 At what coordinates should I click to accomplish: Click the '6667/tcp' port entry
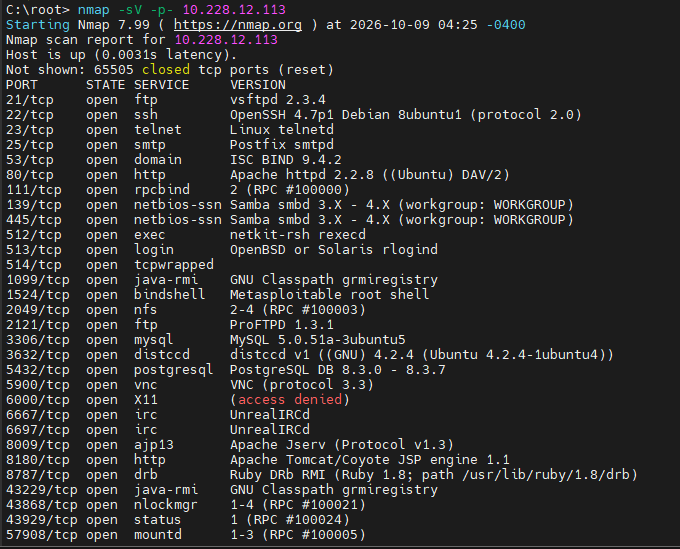click(x=38, y=415)
